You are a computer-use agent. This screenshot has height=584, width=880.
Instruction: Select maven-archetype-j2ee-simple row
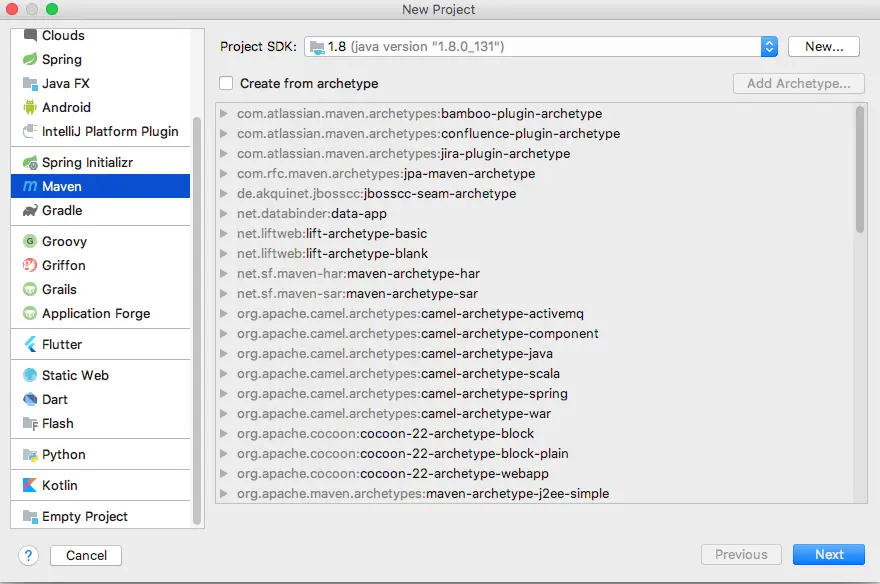(x=536, y=494)
